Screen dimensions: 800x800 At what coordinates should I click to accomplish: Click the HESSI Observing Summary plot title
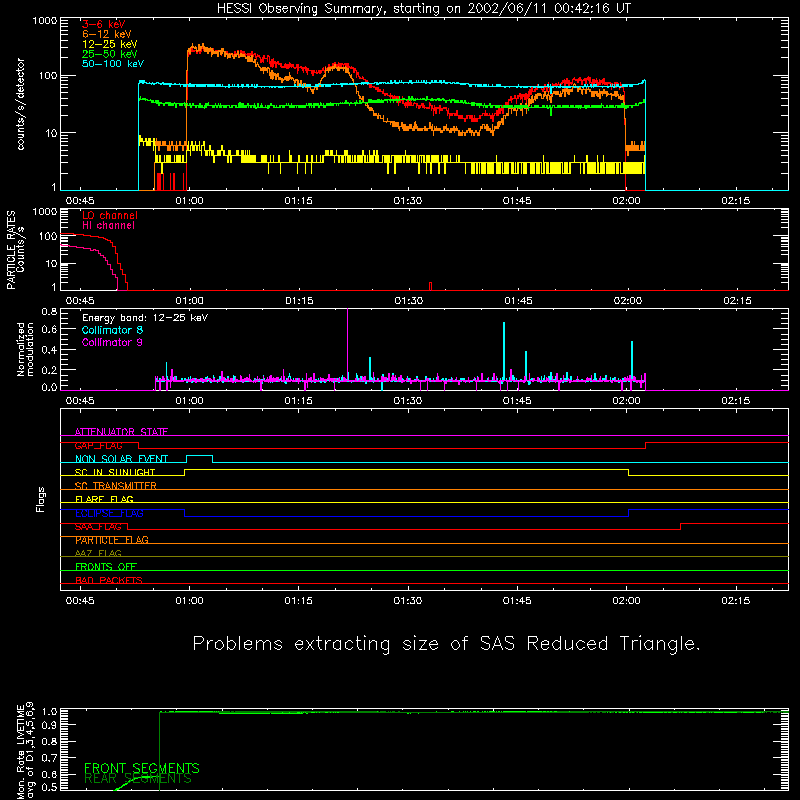point(423,9)
